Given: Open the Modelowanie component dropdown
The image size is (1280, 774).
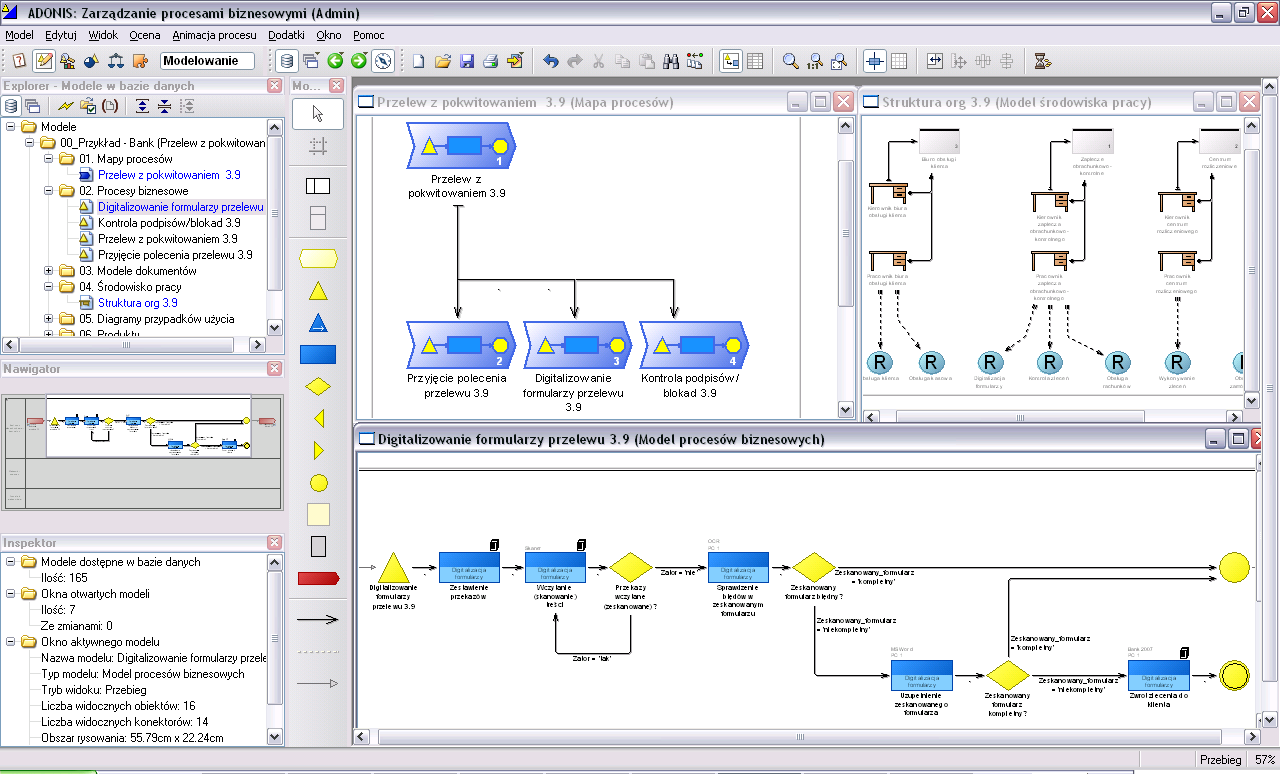Looking at the screenshot, I should [209, 61].
